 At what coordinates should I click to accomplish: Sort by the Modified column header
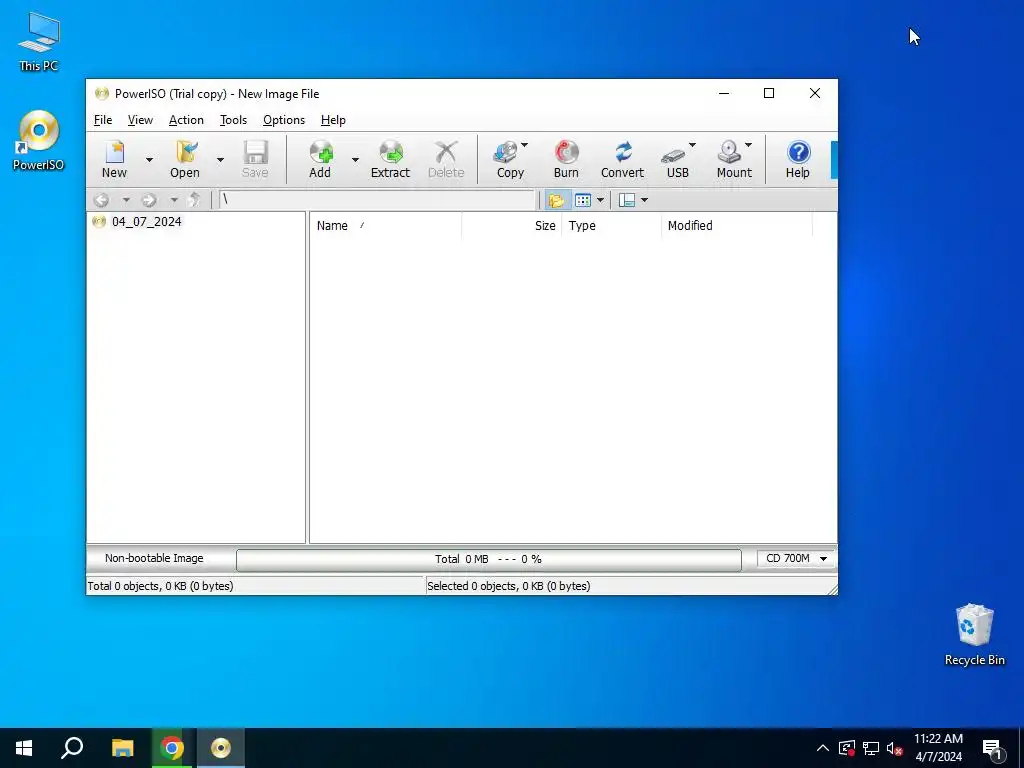click(x=737, y=226)
